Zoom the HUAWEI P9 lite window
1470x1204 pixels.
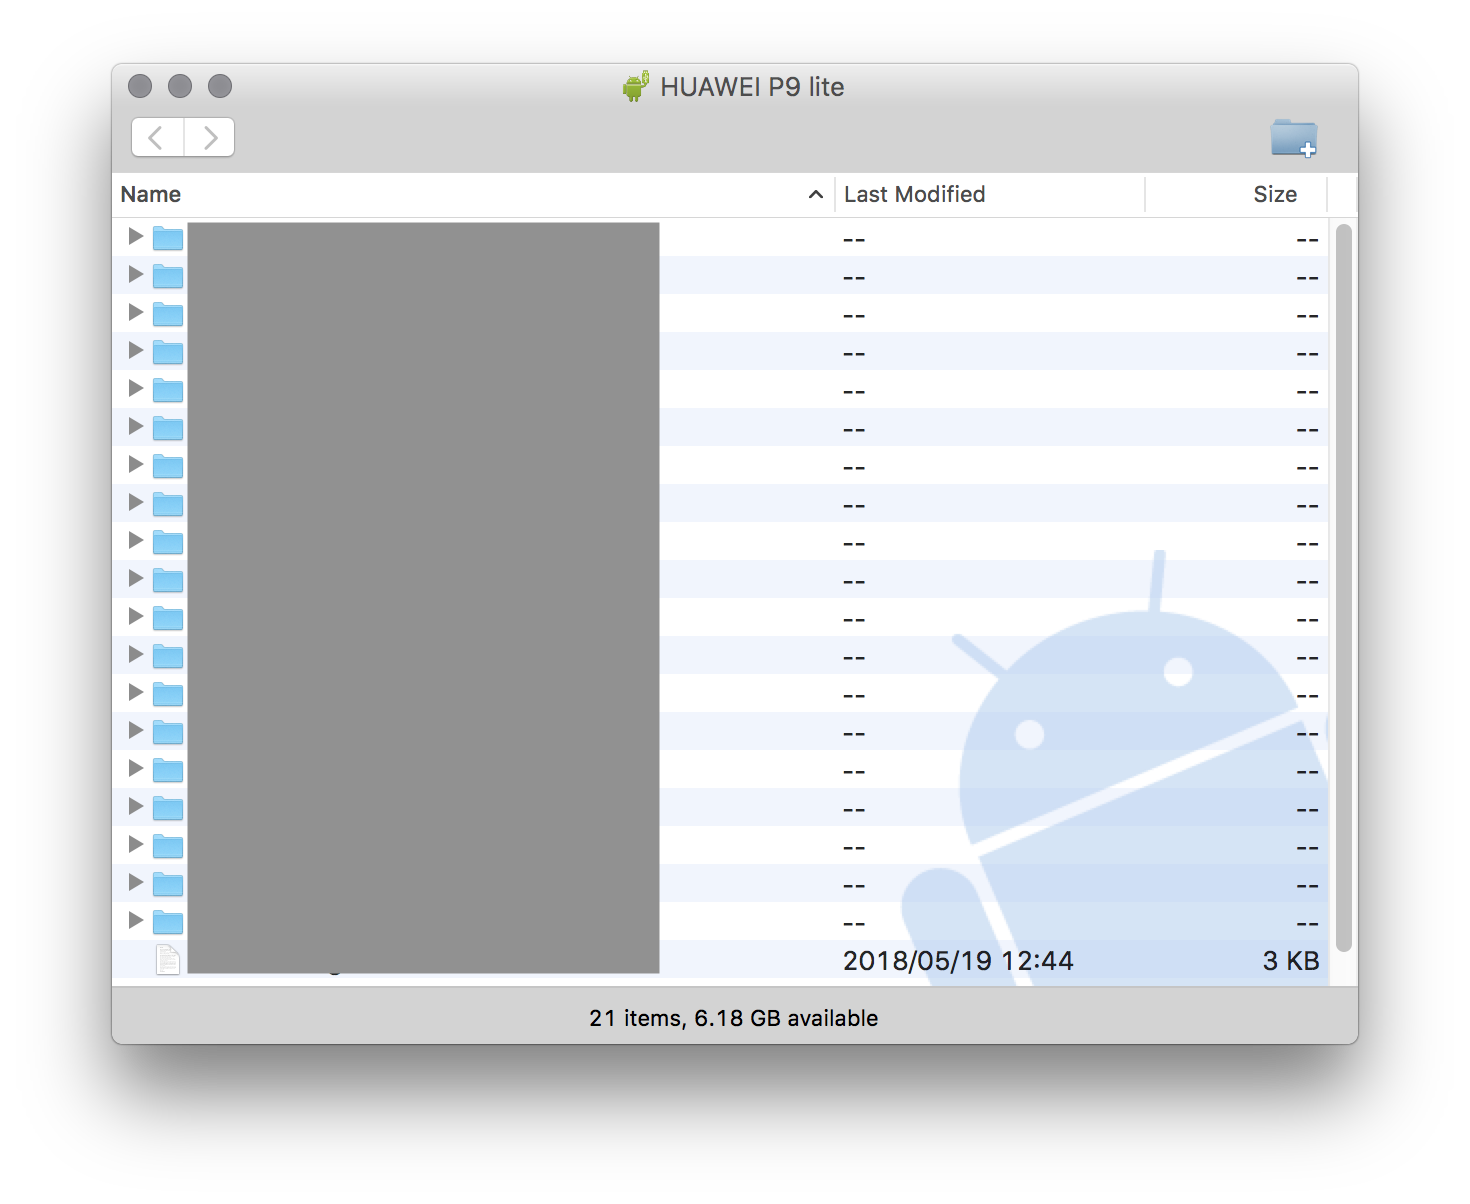220,86
